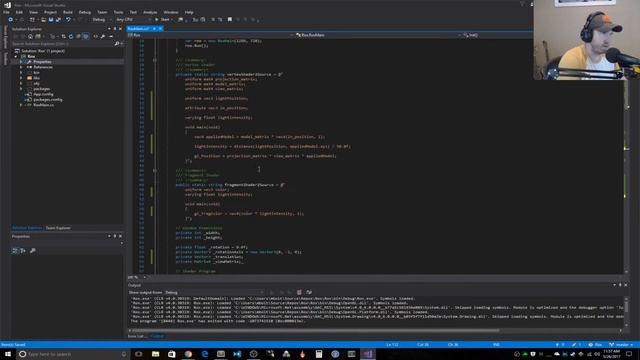Open the Help menu
Image resolution: width=640 pixels, height=360 pixels.
[x=189, y=12]
